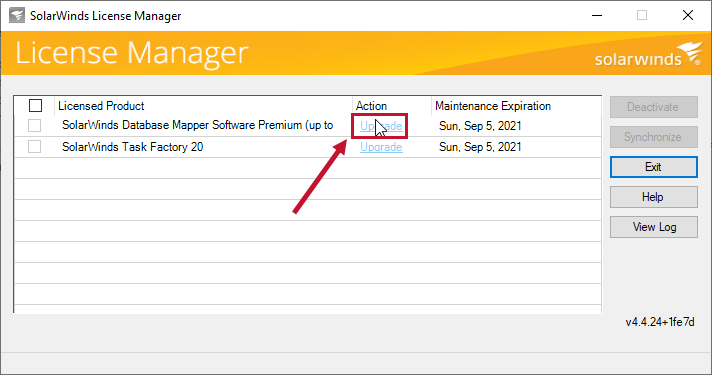The image size is (712, 375).
Task: Check the SolarWinds Database Mapper row checkbox
Action: click(35, 125)
